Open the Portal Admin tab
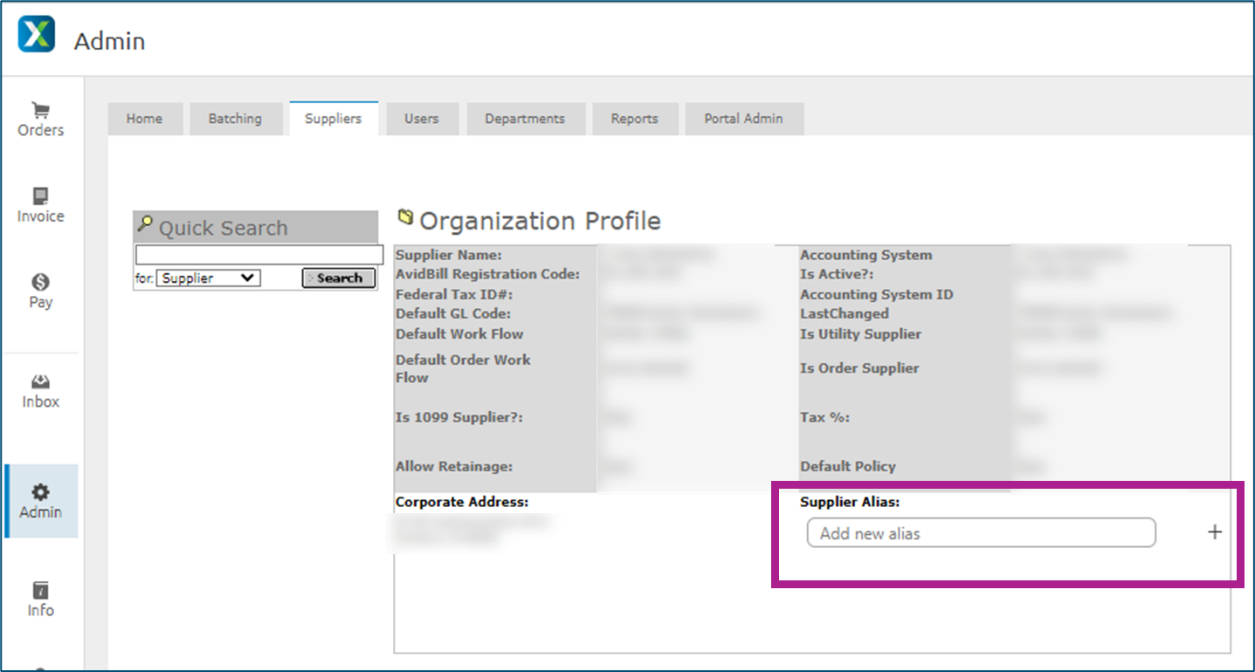This screenshot has height=672, width=1255. point(744,118)
